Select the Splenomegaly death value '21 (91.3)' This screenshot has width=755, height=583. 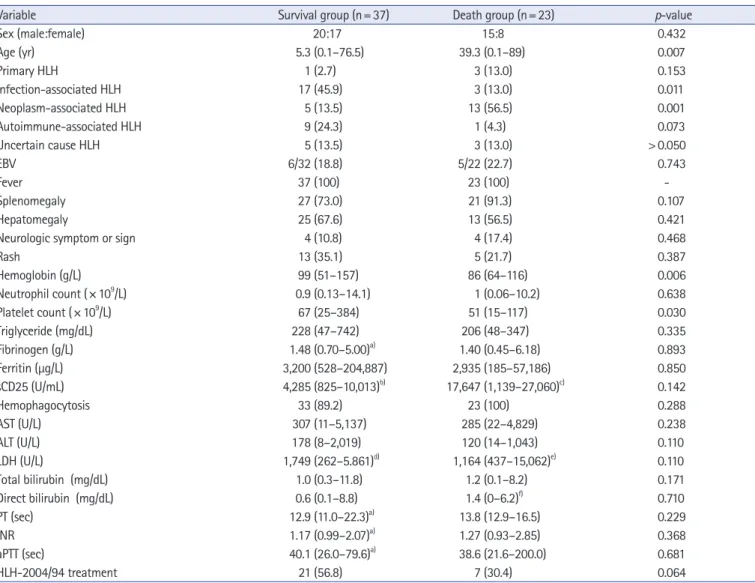point(490,201)
